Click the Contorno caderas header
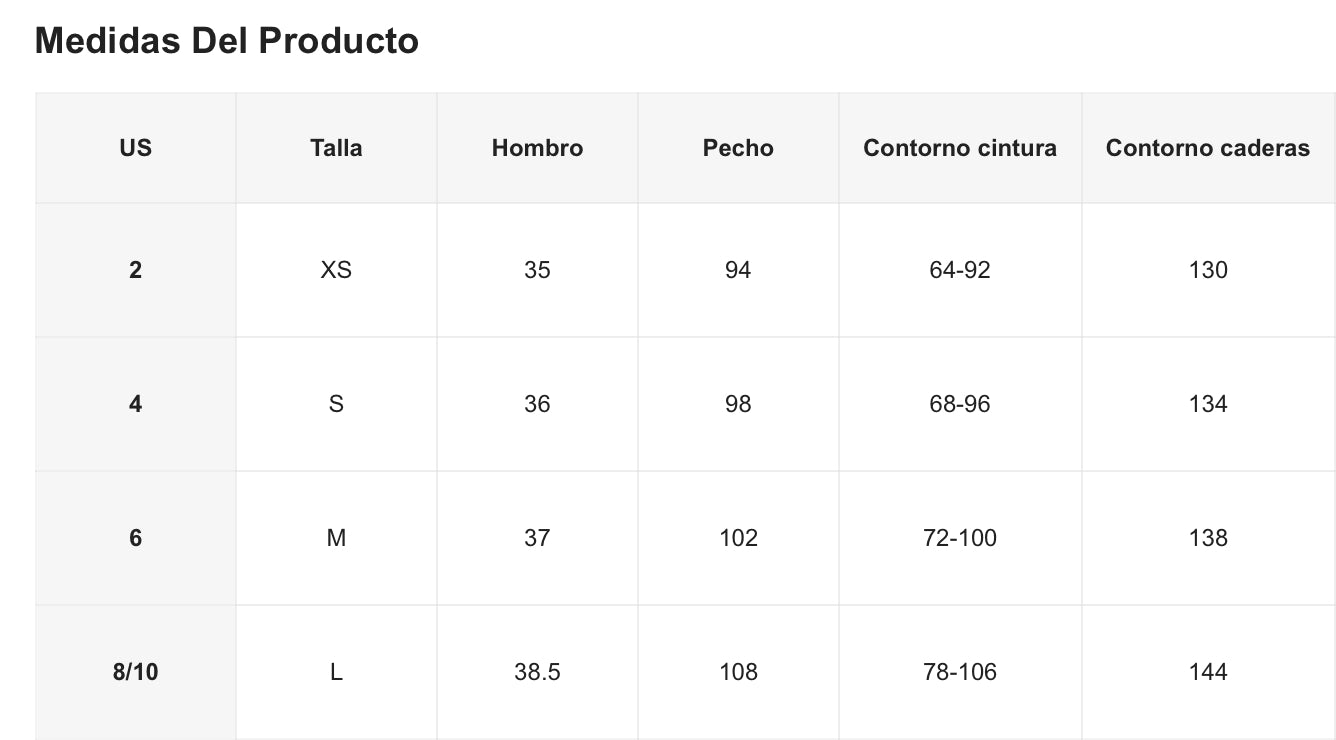1336x740 pixels. (1208, 148)
